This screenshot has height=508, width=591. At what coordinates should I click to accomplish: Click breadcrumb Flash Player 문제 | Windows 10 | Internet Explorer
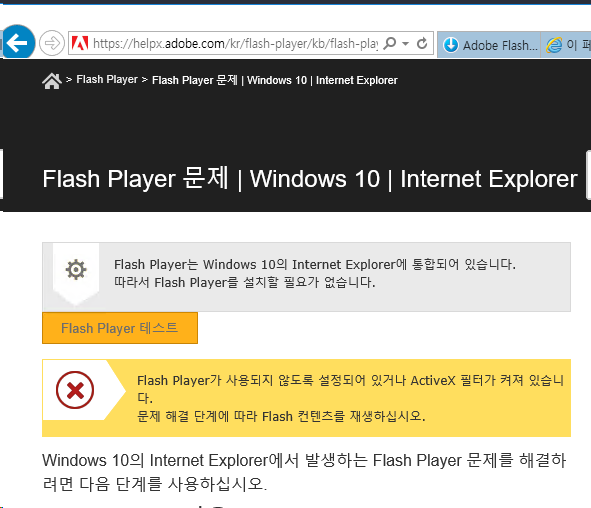(x=274, y=80)
